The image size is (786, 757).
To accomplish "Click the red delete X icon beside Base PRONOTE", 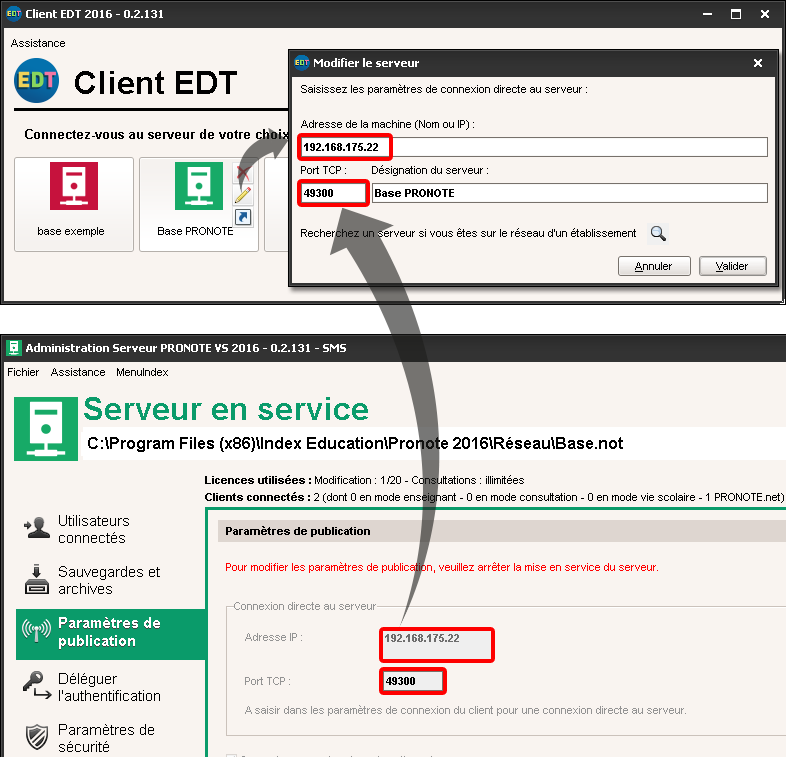I will (243, 173).
